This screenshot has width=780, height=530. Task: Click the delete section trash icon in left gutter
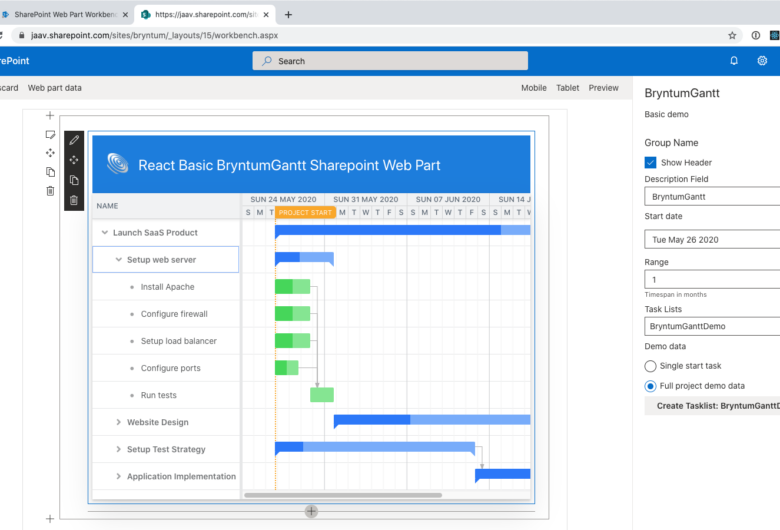tap(50, 191)
